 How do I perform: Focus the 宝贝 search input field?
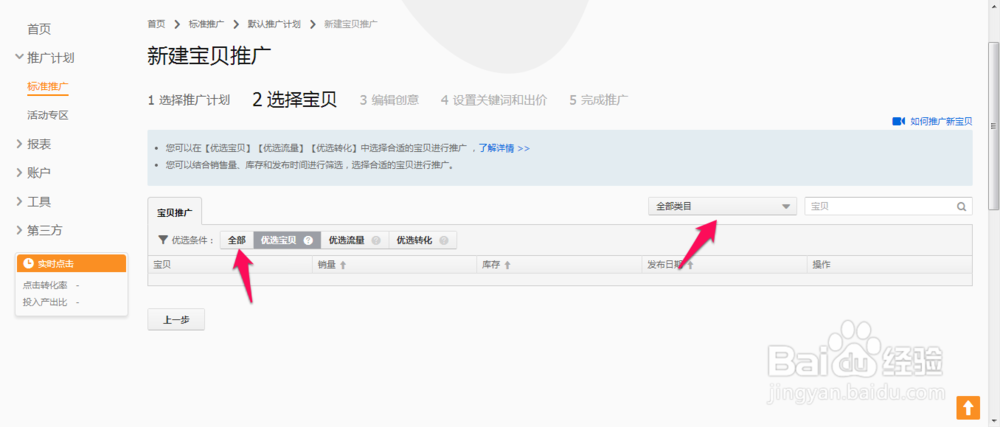point(878,207)
